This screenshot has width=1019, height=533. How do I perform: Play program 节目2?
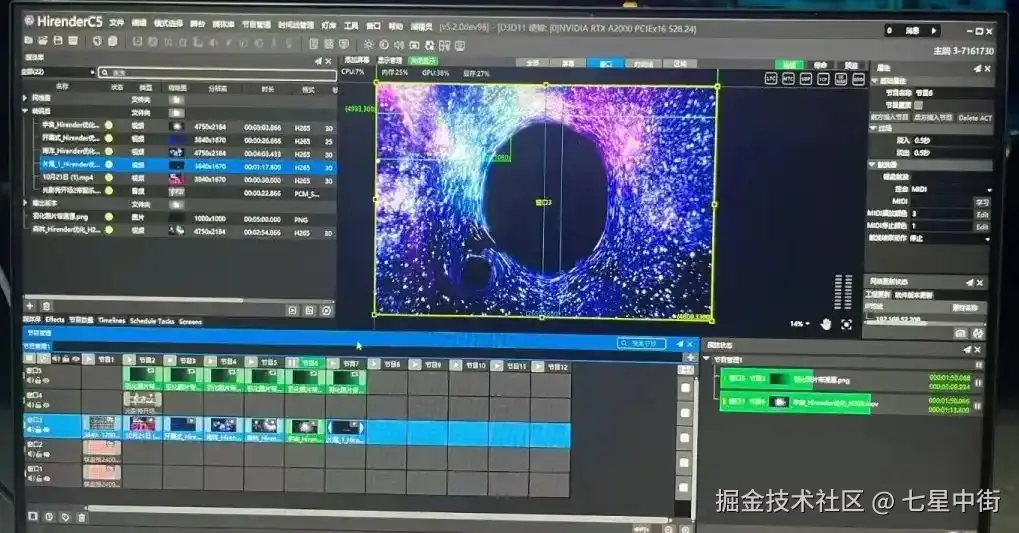pyautogui.click(x=129, y=359)
